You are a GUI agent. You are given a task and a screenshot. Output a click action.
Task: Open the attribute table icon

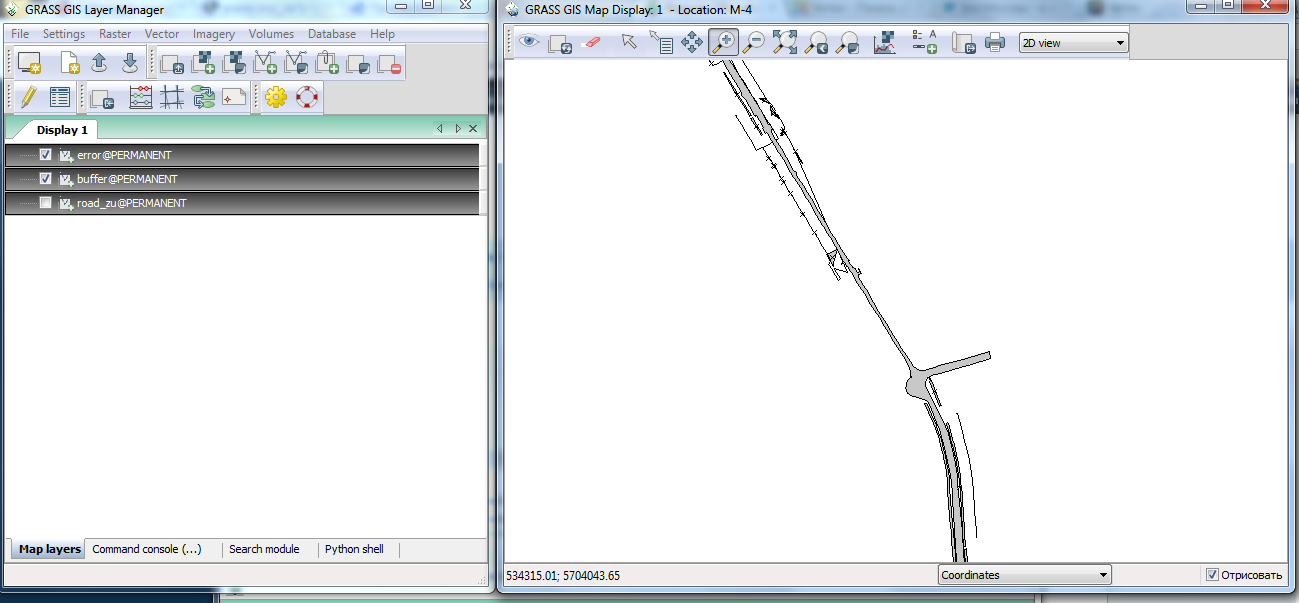[x=60, y=98]
